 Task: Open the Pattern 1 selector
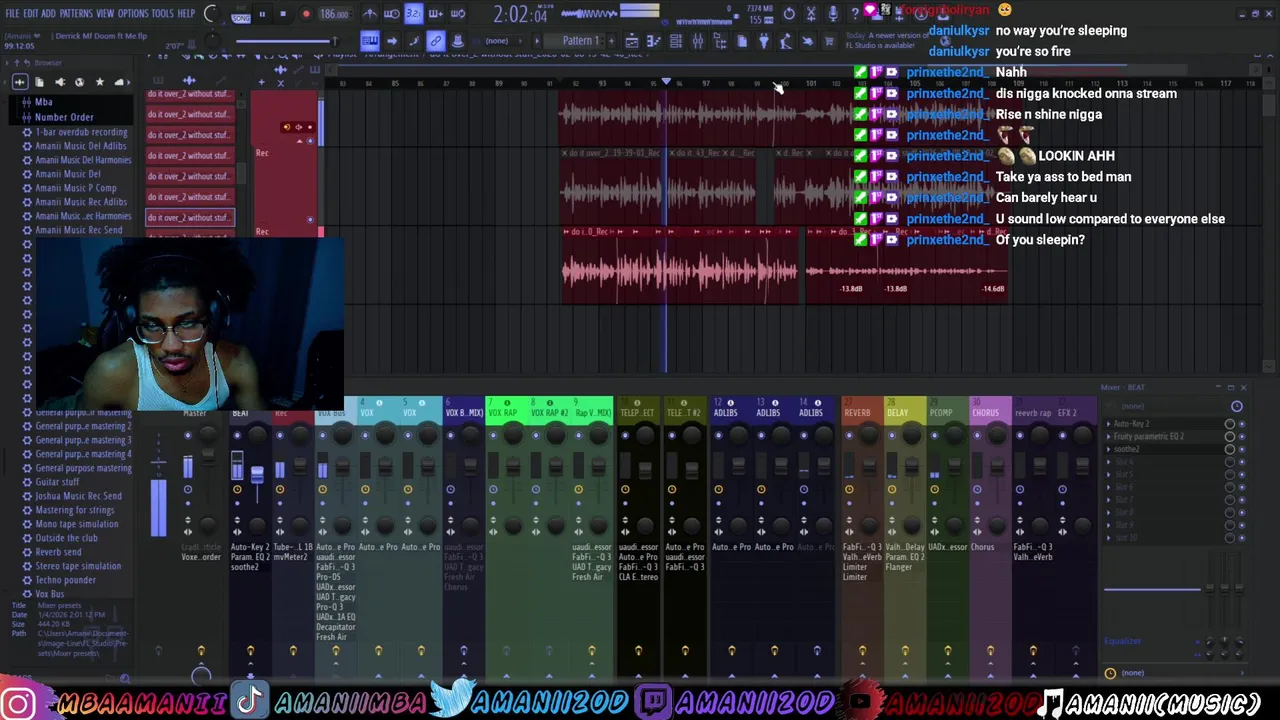tap(580, 41)
